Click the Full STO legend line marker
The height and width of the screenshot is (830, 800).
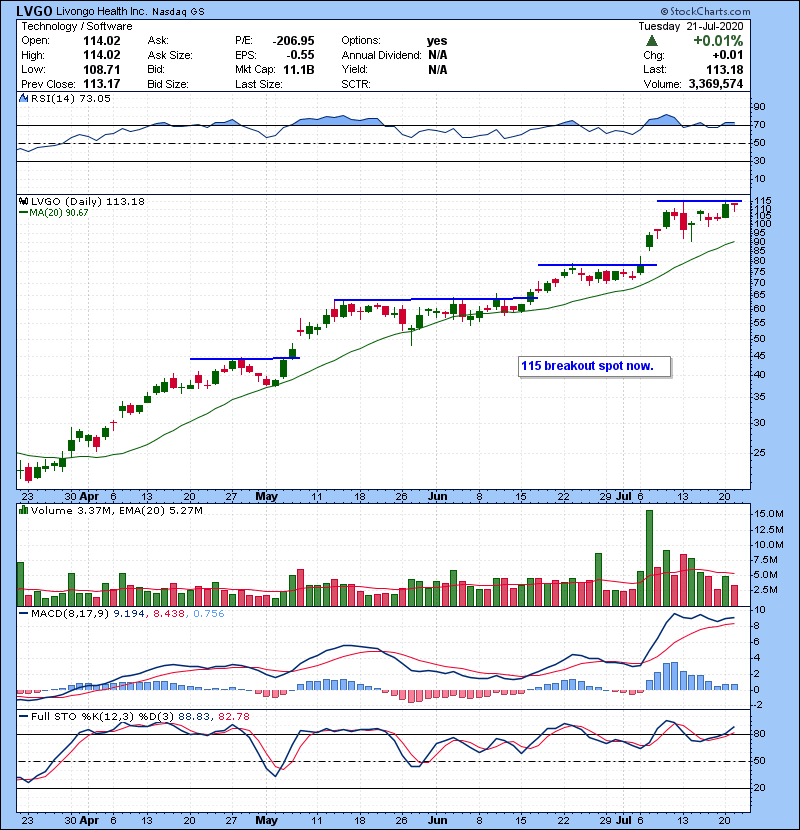23,717
